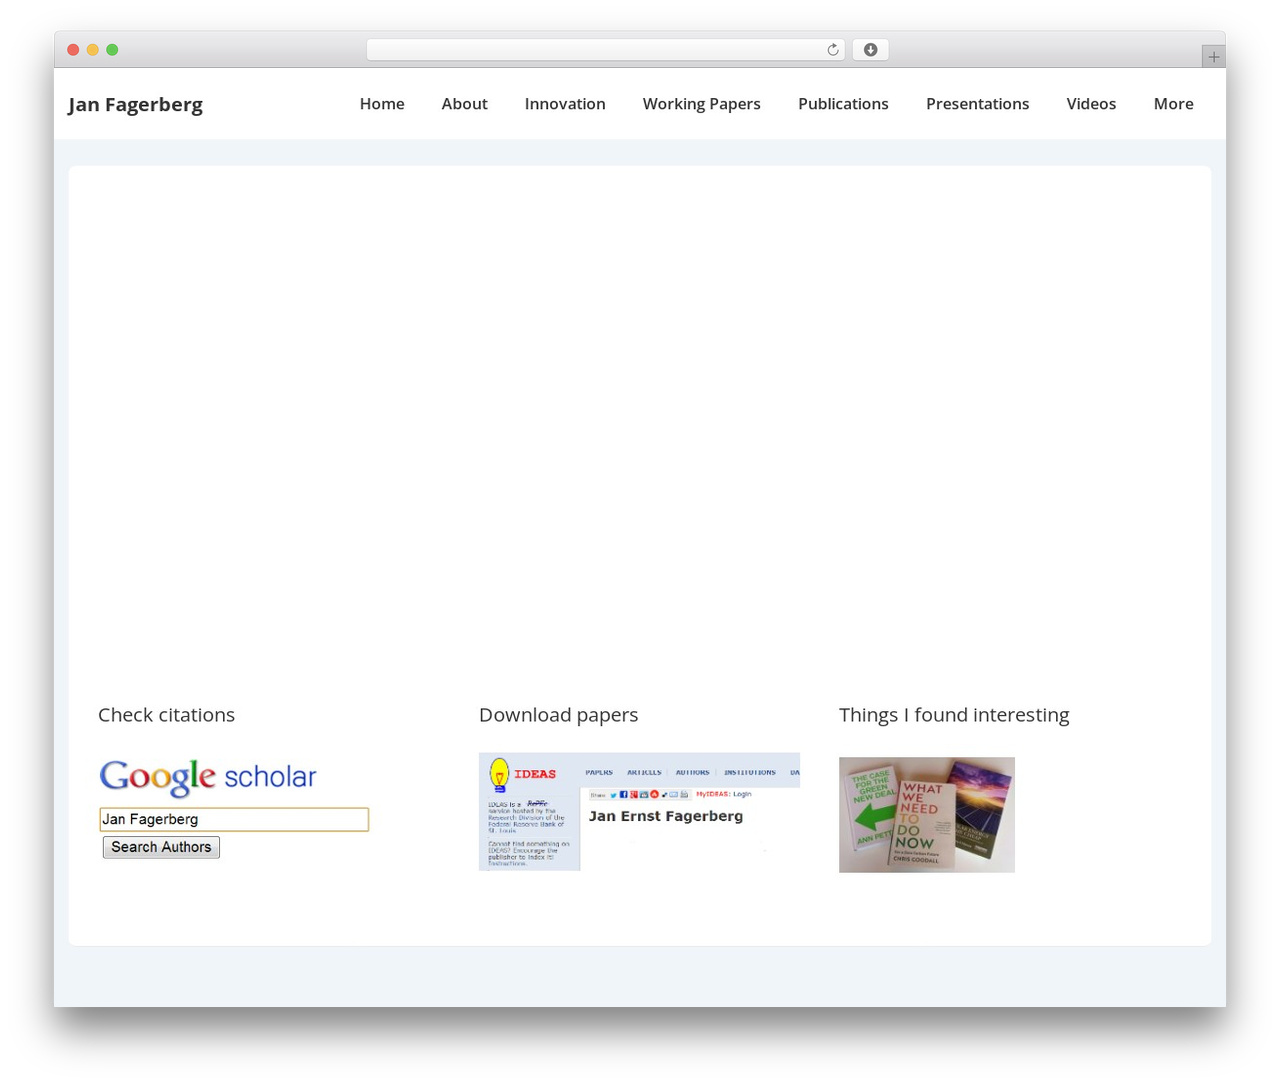Click the Search Authors button

161,847
